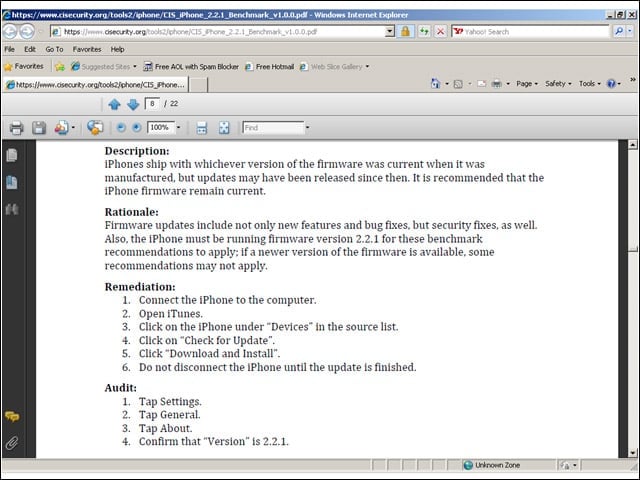Open the Edit menu
Viewport: 640px width, 480px height.
coord(30,49)
